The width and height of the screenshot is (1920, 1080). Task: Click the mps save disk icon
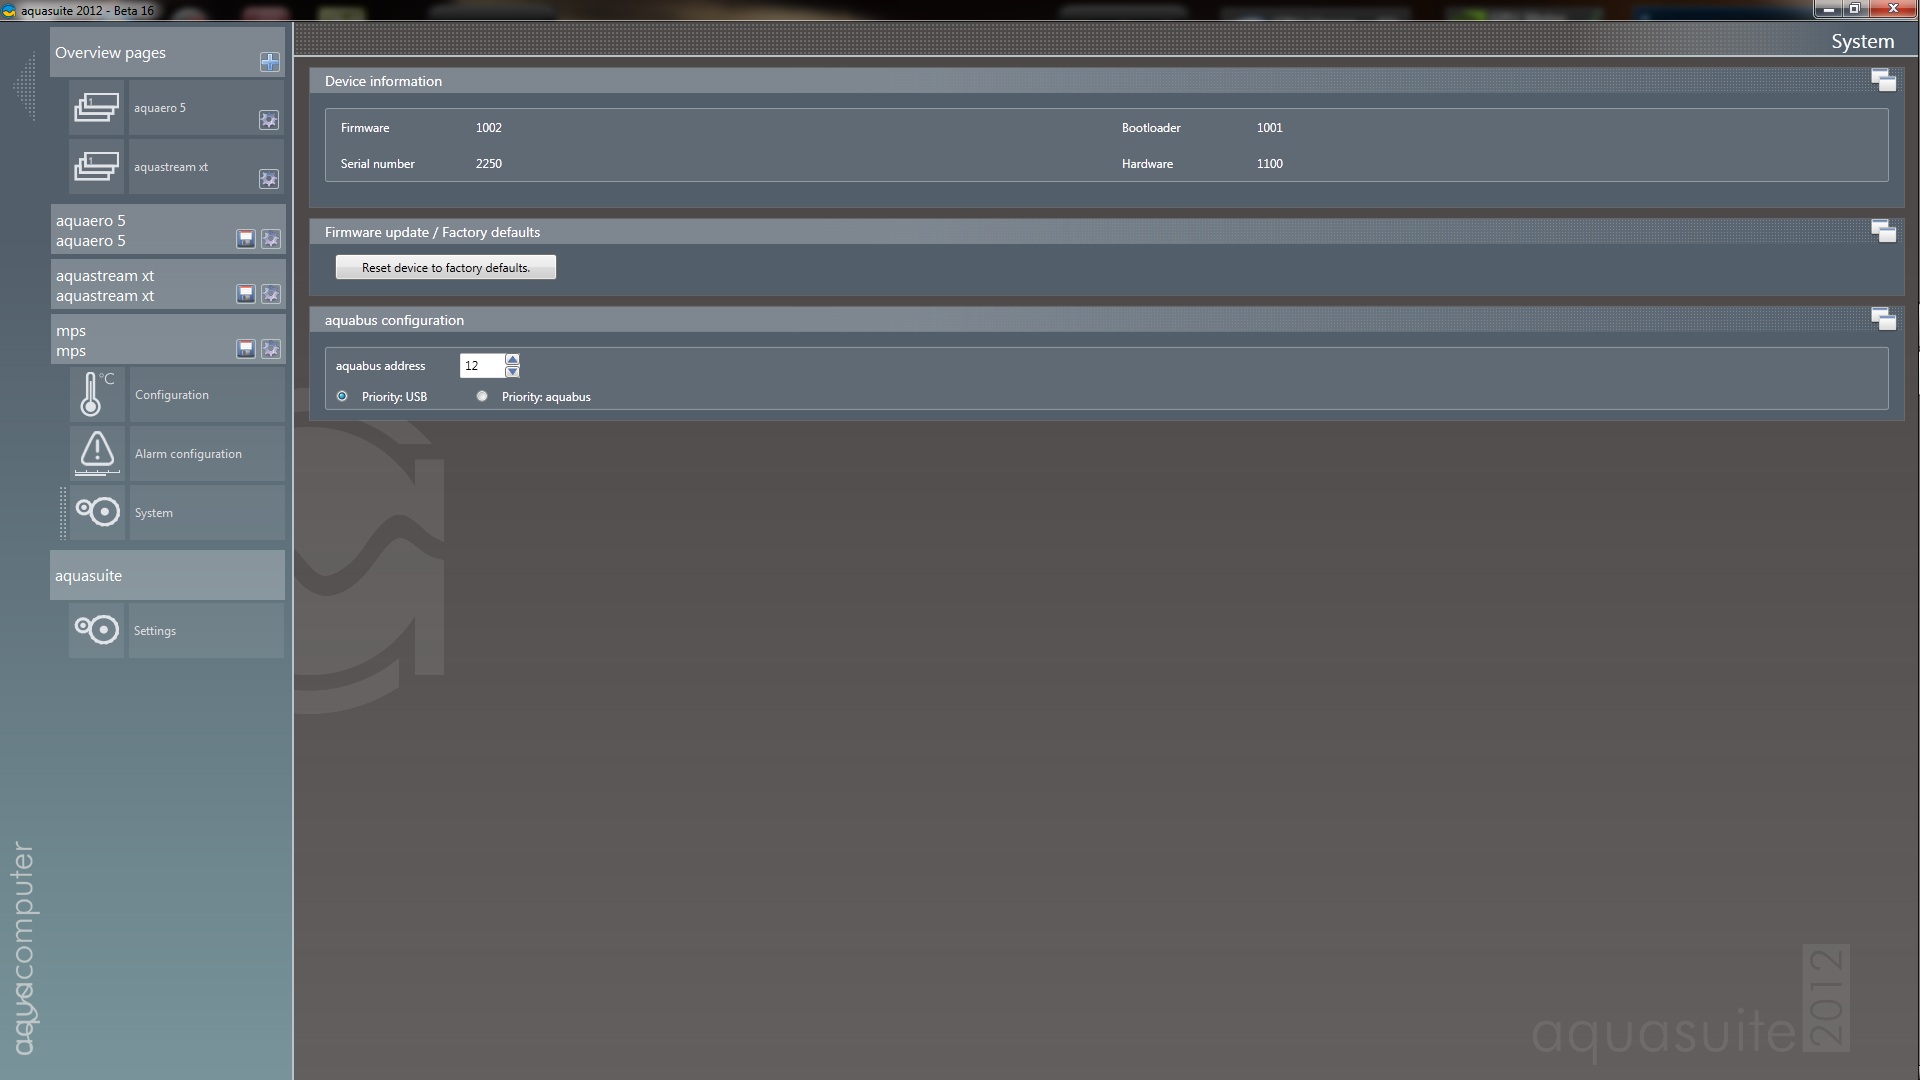pyautogui.click(x=245, y=349)
